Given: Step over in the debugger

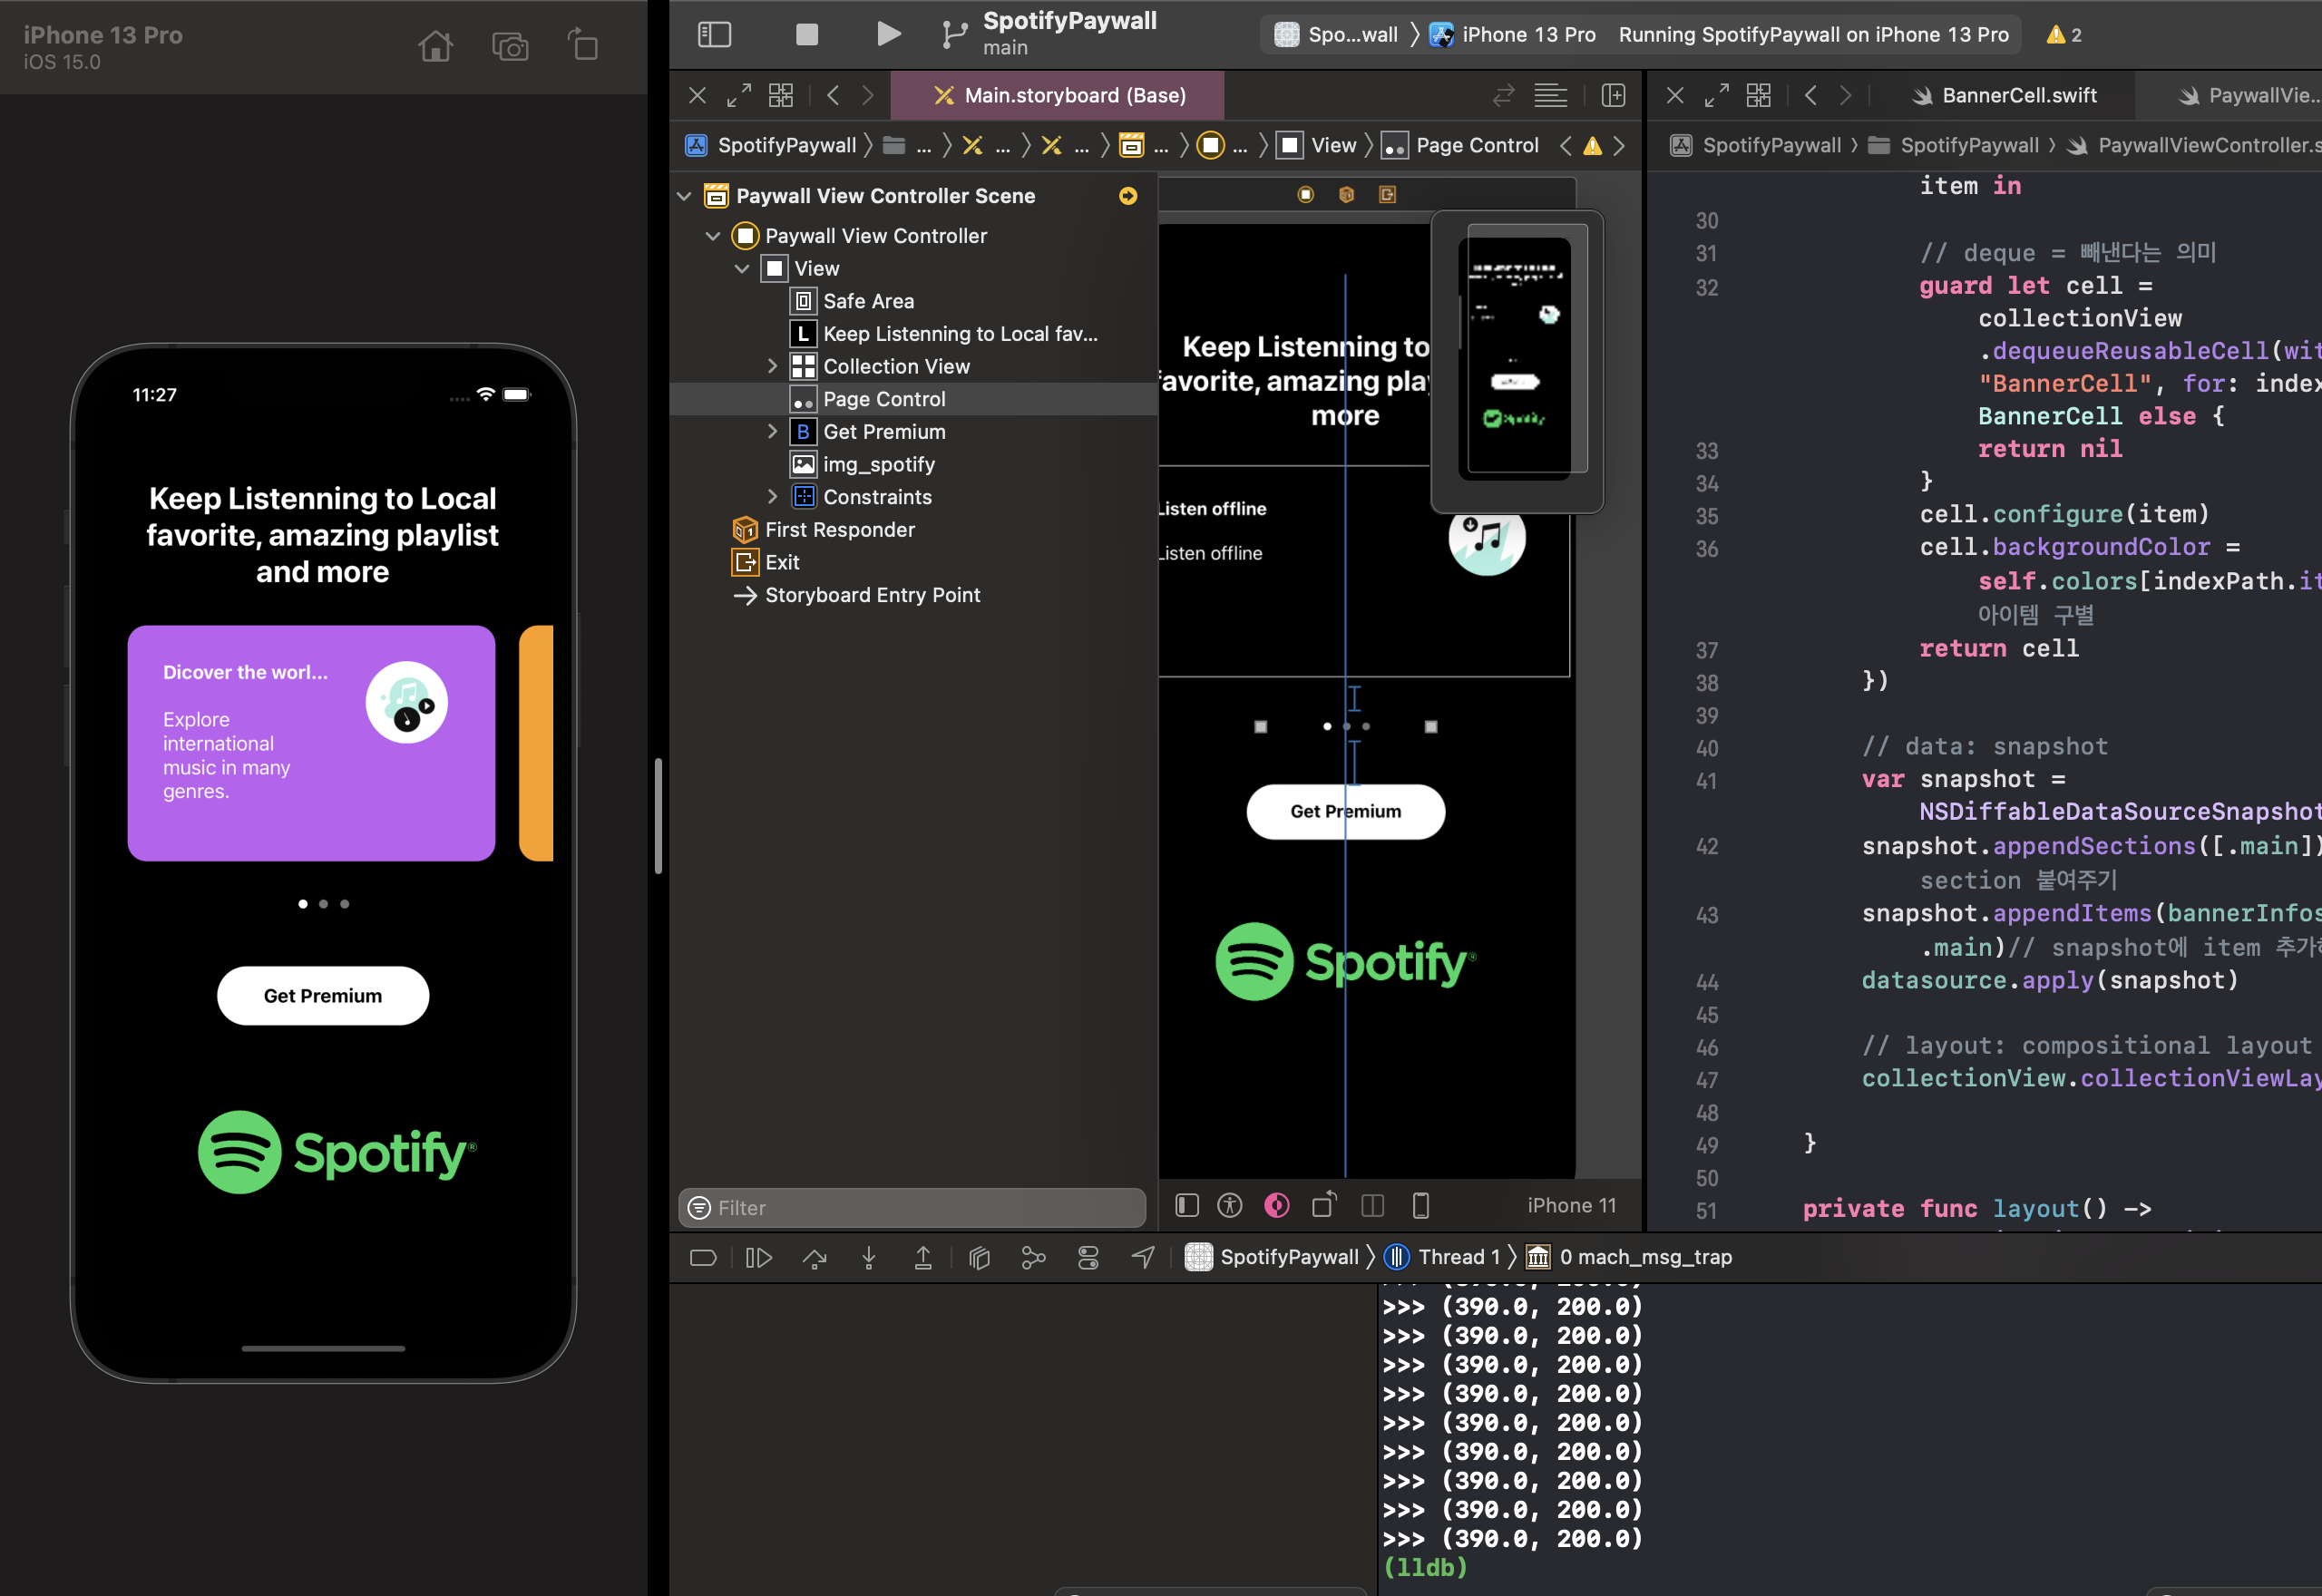Looking at the screenshot, I should (815, 1257).
